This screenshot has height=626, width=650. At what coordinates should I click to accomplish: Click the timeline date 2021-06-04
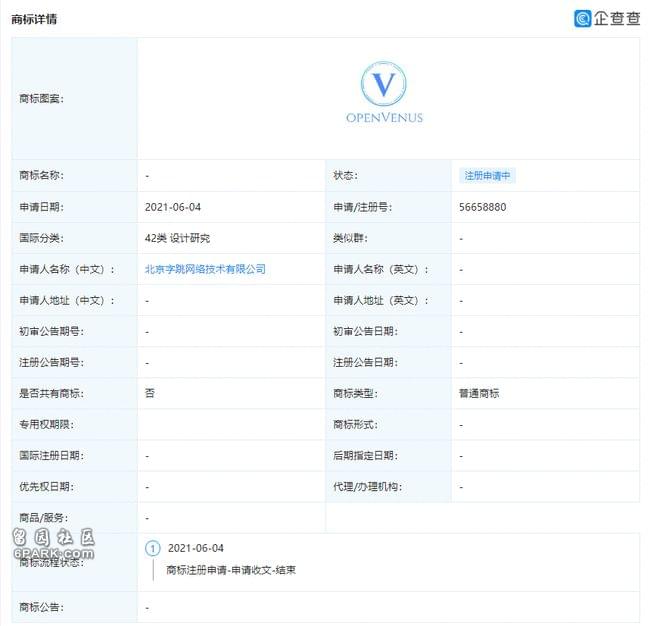pos(196,548)
